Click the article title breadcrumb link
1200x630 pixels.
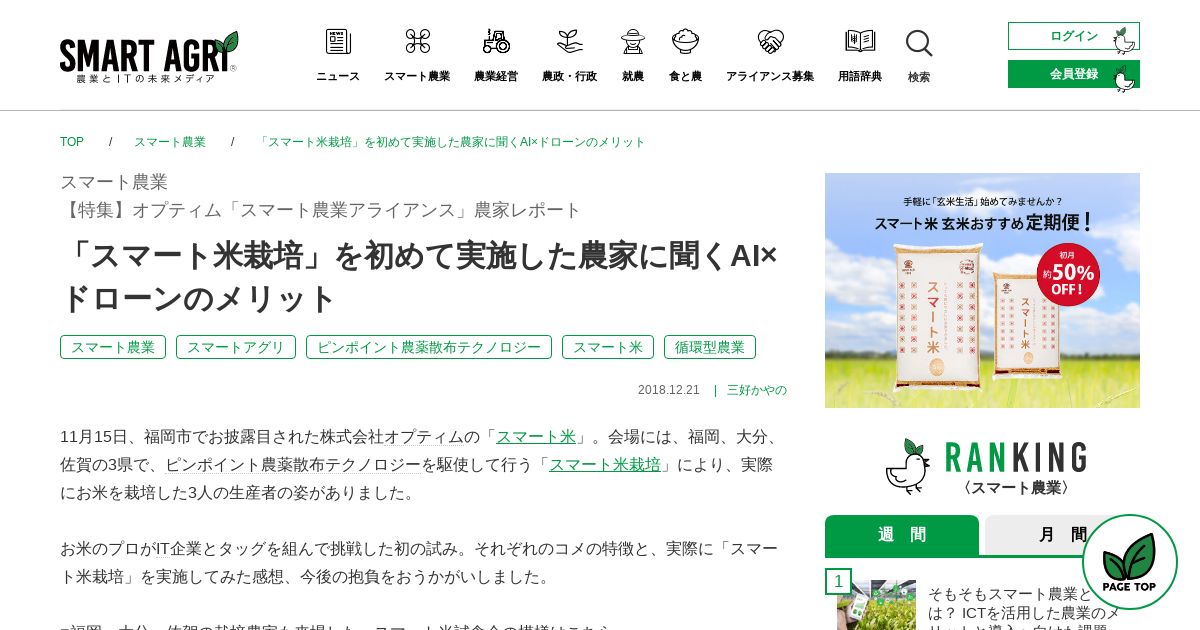coord(452,142)
